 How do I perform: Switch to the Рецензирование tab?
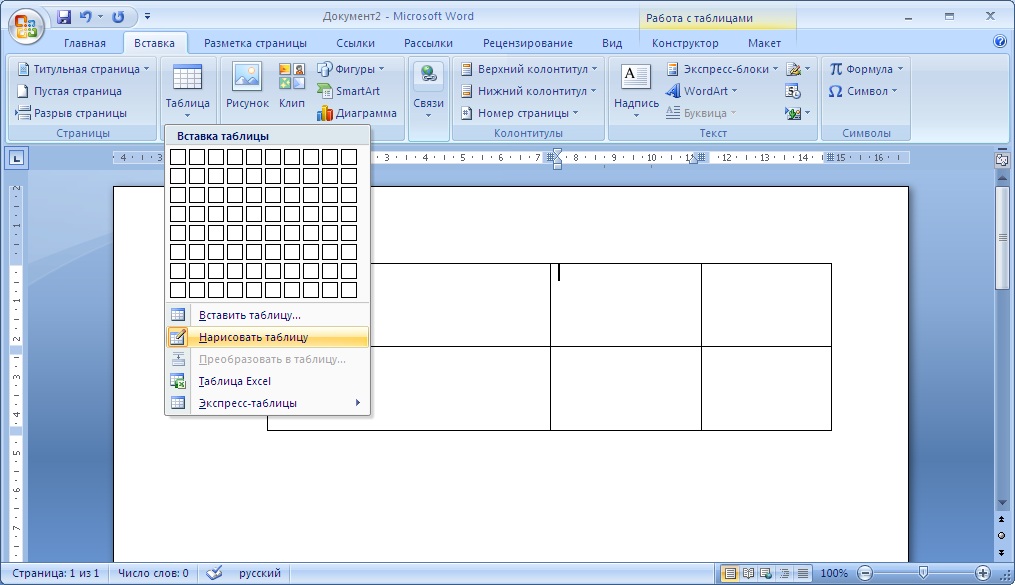pyautogui.click(x=528, y=43)
